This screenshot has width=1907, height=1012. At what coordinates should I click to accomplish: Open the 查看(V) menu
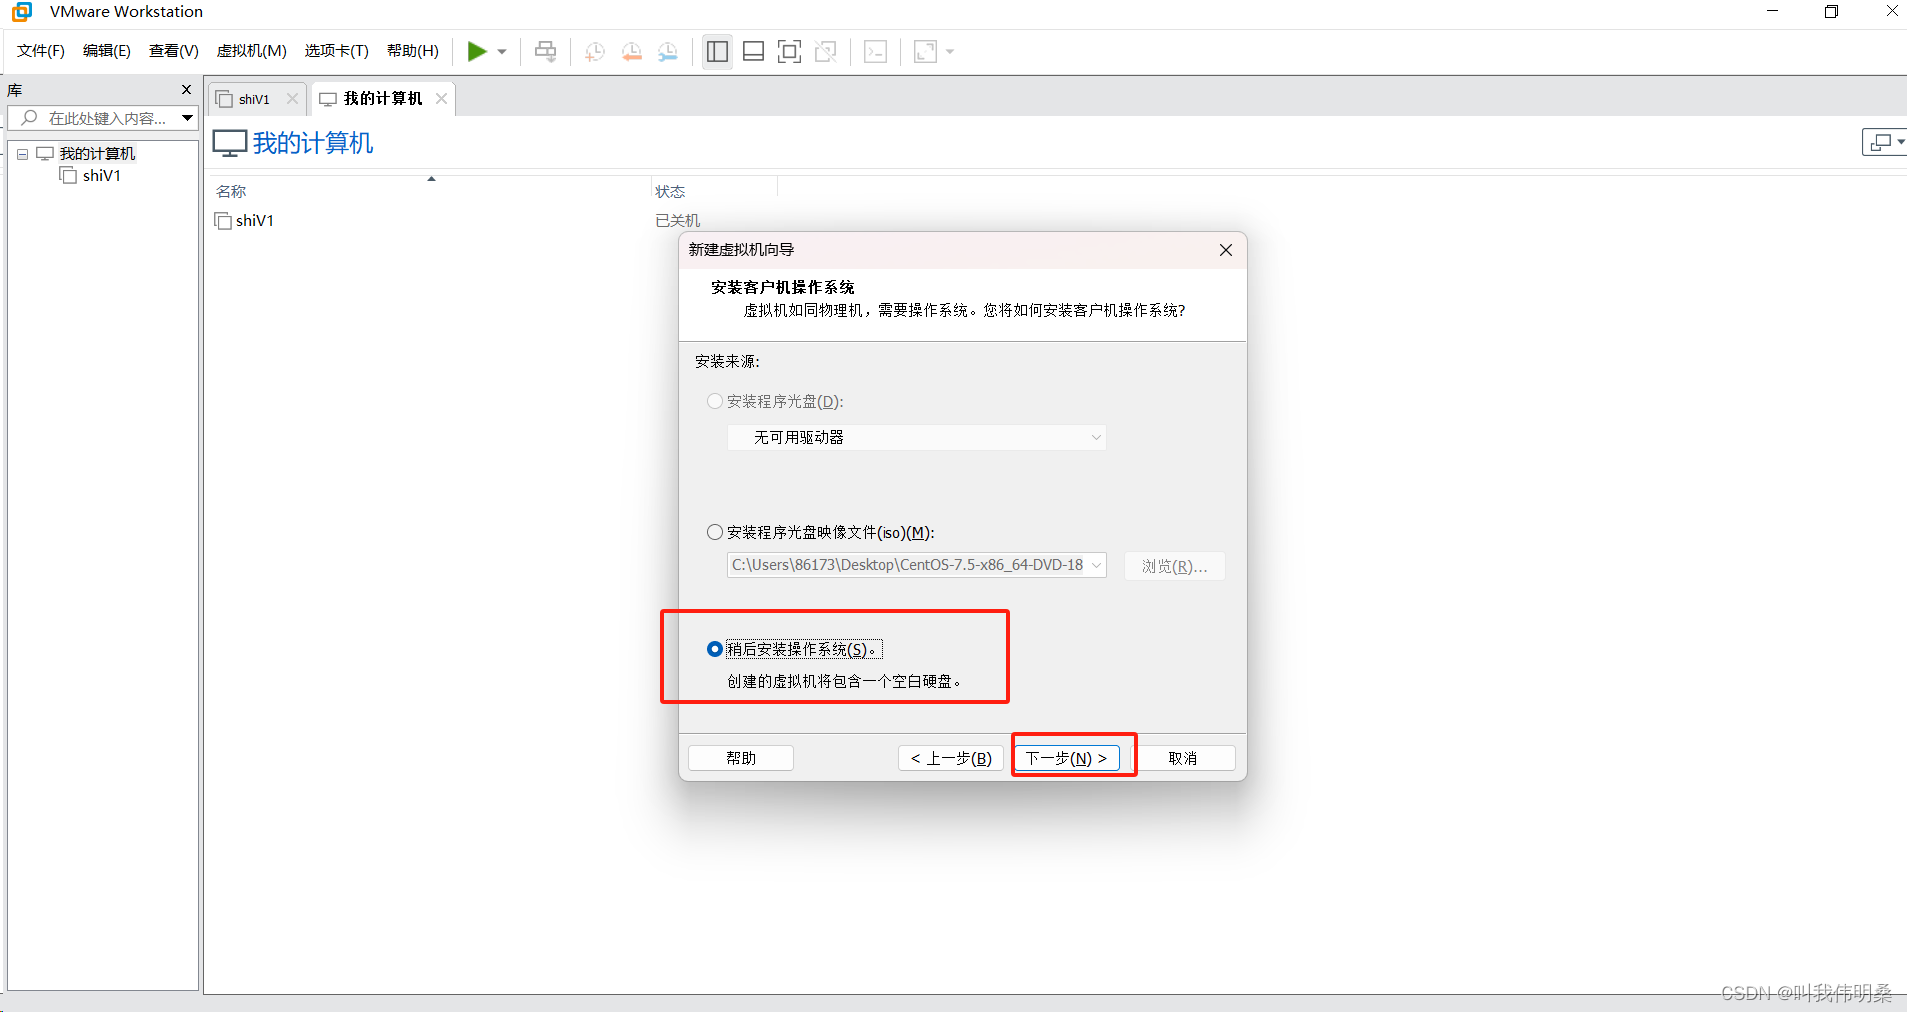[x=174, y=51]
